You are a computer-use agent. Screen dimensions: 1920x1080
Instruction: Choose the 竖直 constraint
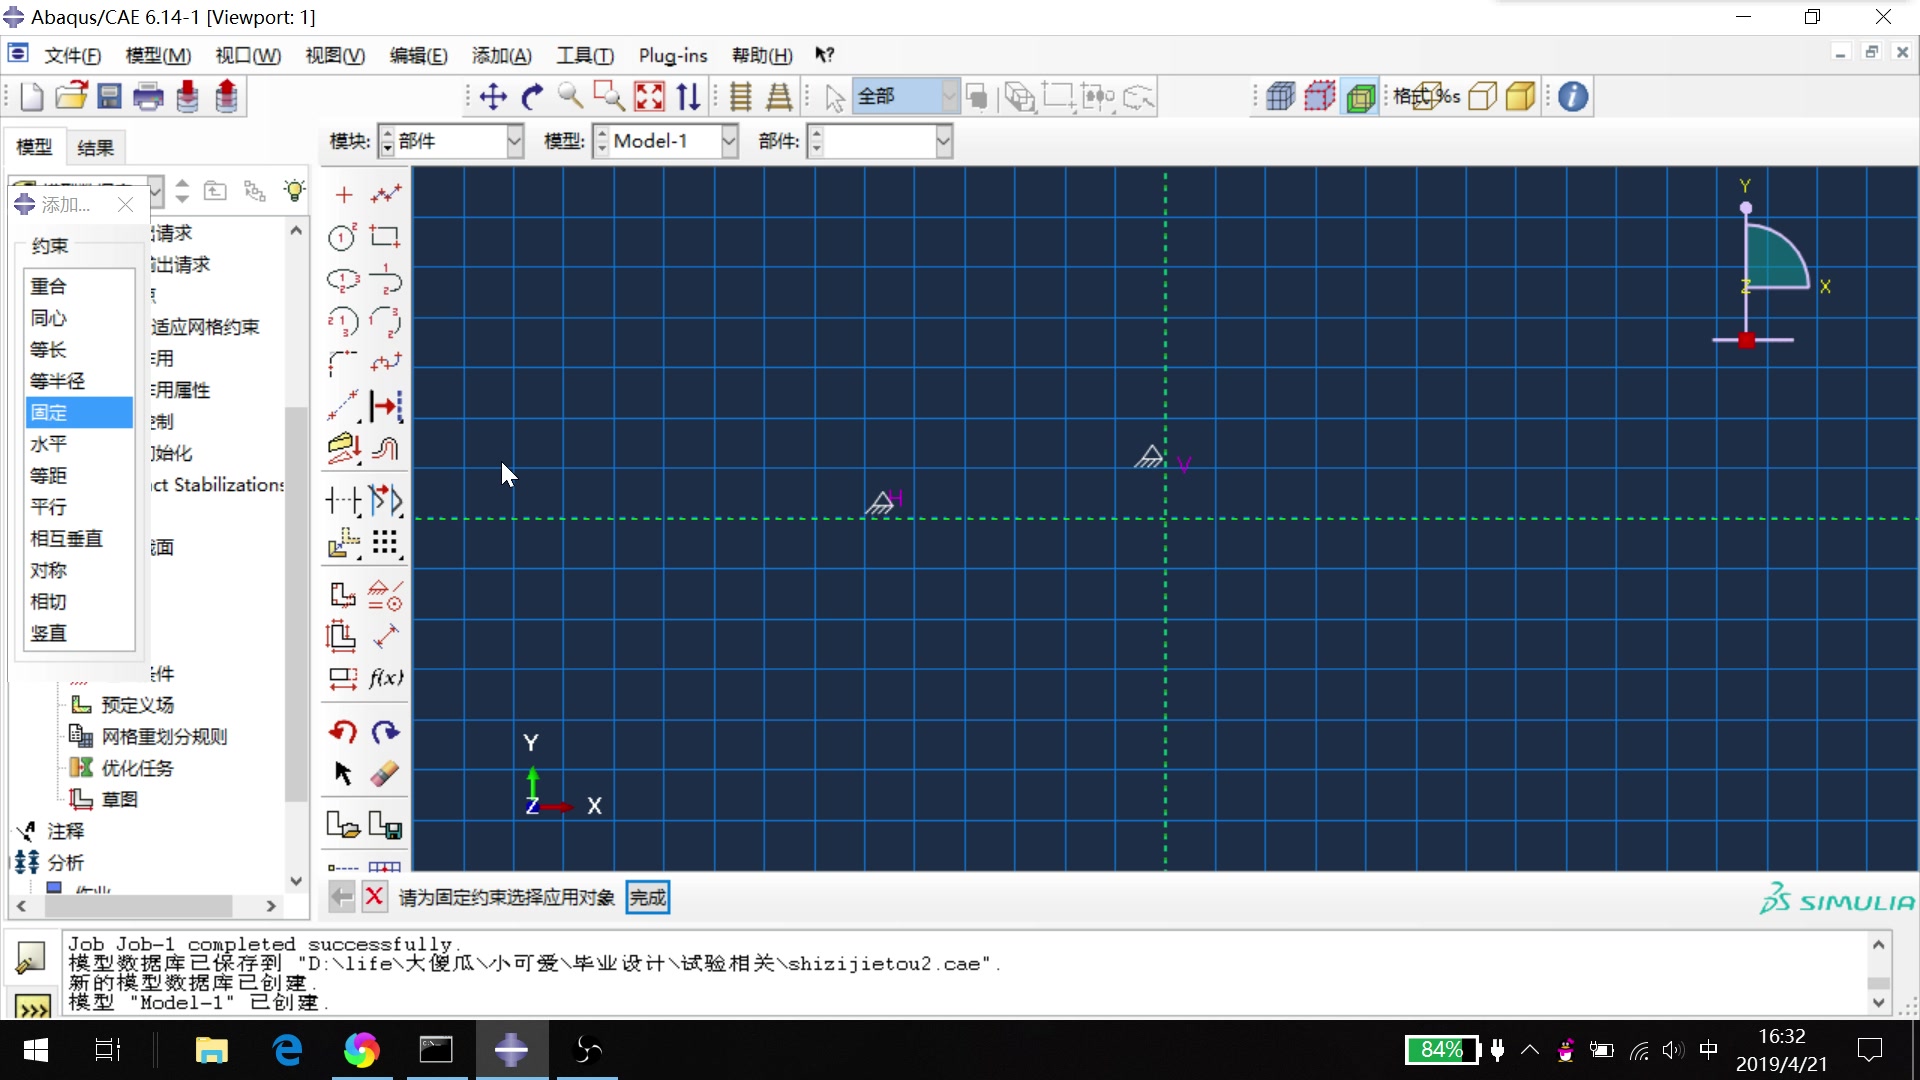coord(79,633)
